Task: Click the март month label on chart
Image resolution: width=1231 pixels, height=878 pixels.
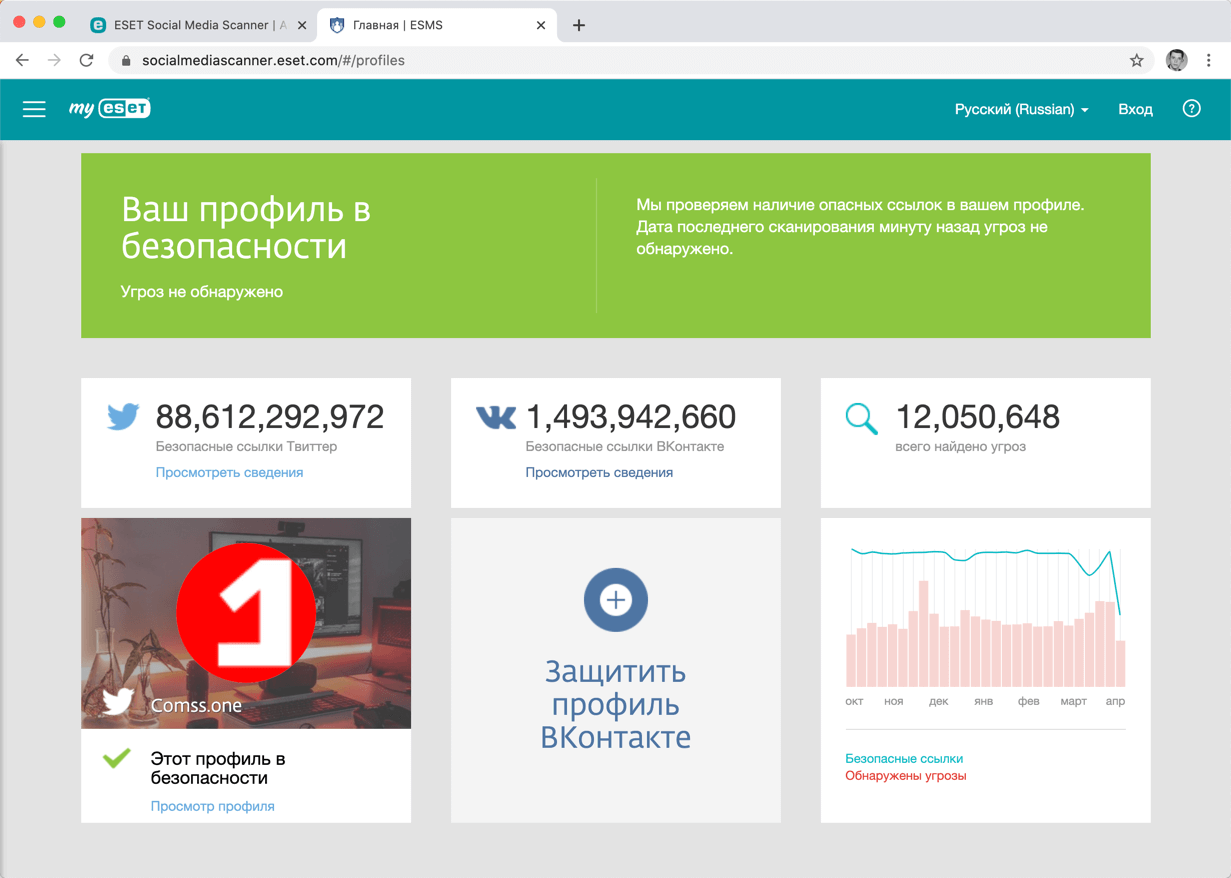Action: (1073, 702)
